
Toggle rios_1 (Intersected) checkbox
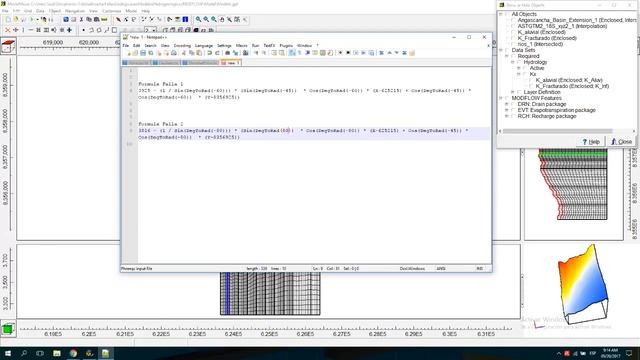[x=513, y=44]
